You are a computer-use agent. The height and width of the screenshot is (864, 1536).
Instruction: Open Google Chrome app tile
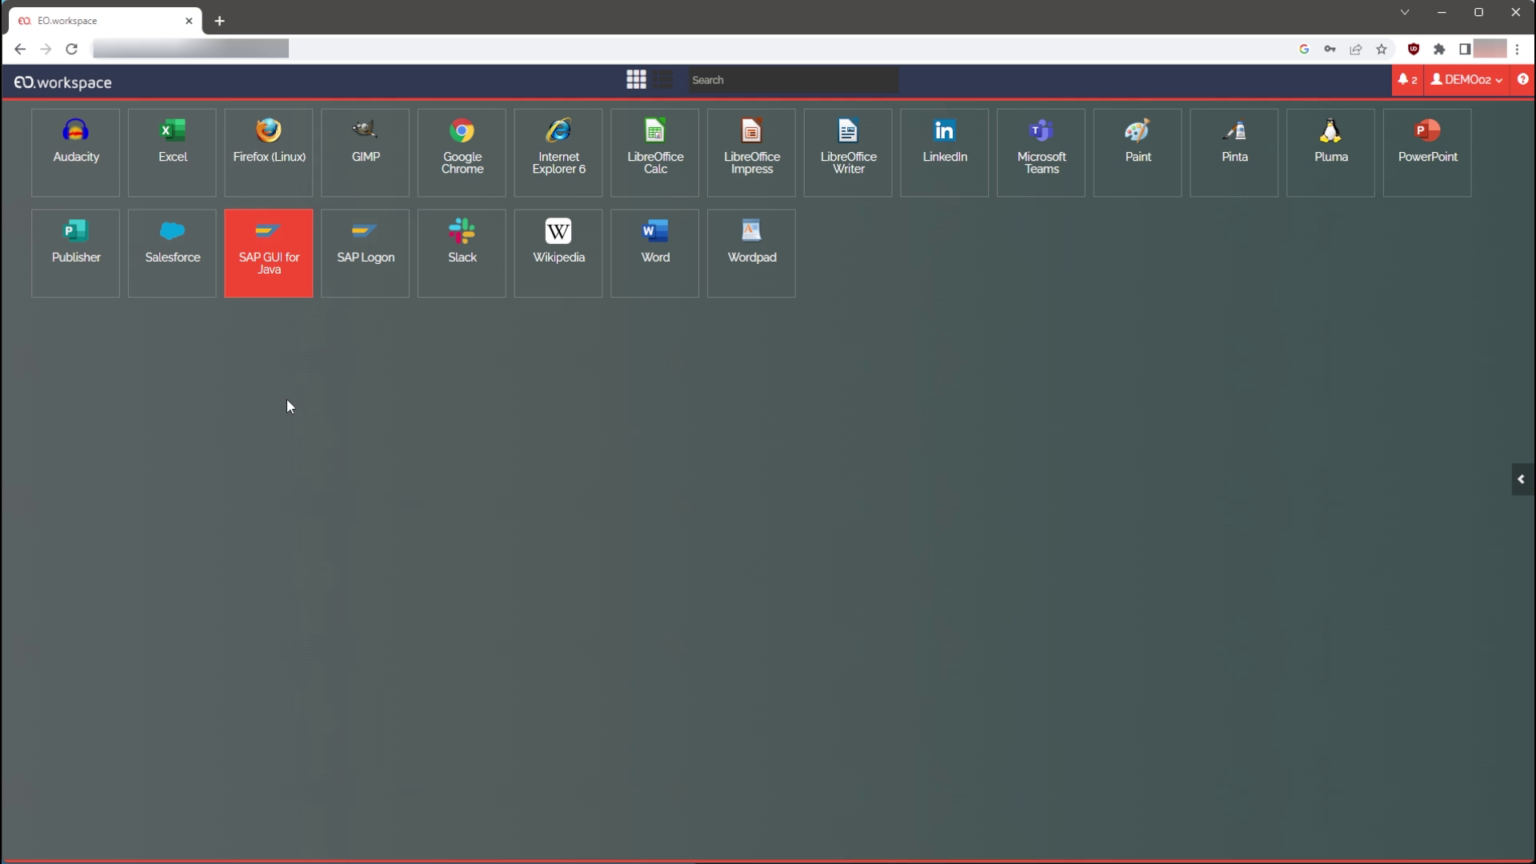[462, 153]
